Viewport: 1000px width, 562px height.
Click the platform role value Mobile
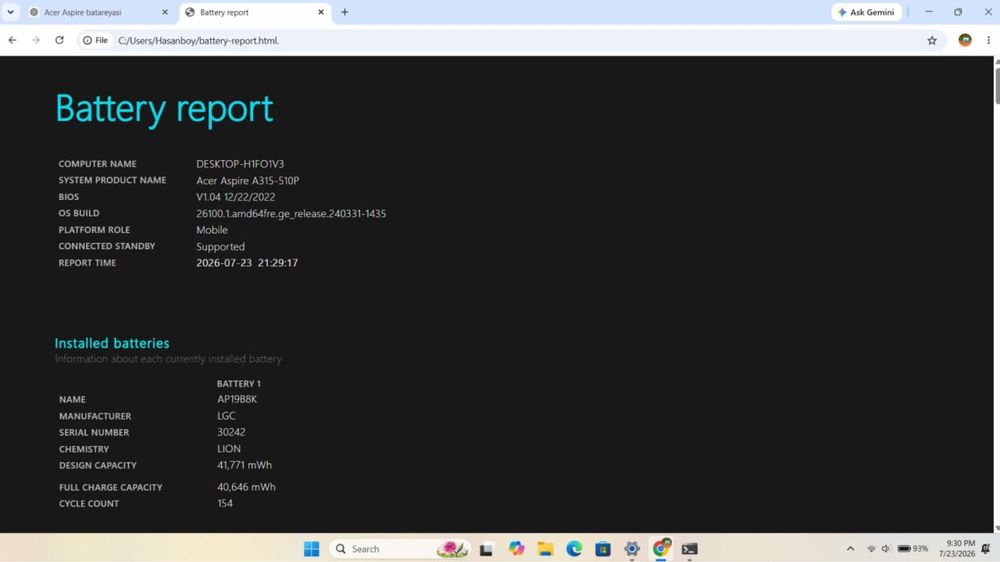click(x=212, y=230)
